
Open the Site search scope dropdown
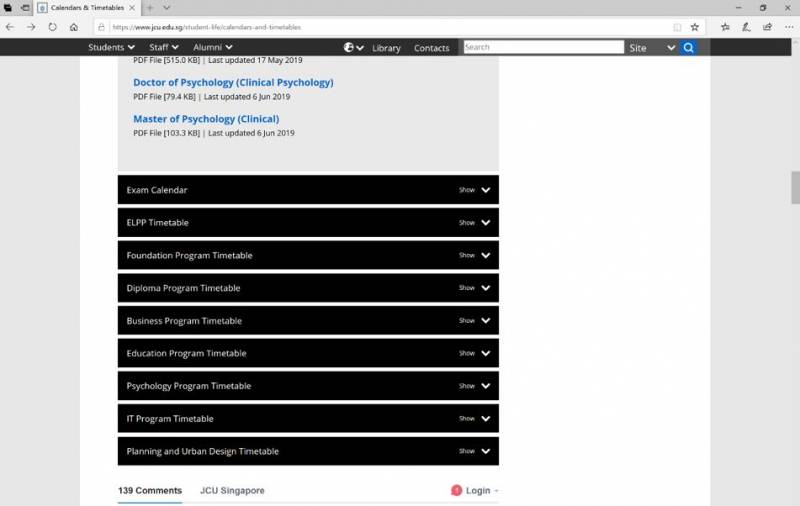[x=651, y=47]
